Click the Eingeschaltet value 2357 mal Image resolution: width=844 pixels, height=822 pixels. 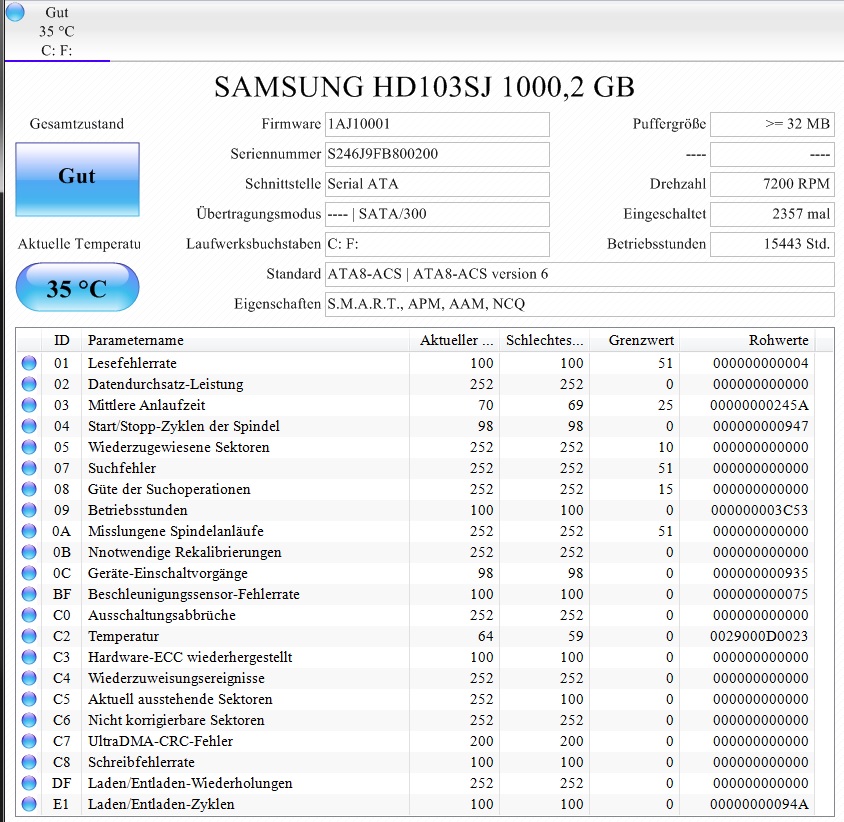(x=772, y=214)
